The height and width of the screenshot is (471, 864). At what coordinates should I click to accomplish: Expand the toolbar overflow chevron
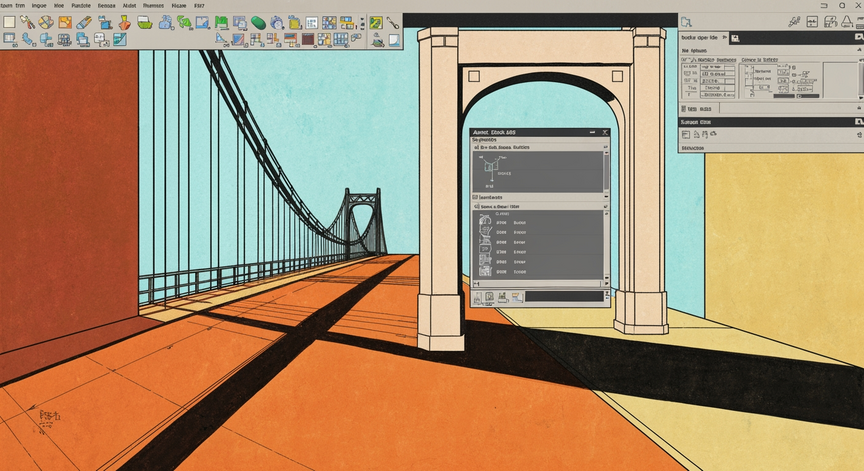click(x=362, y=23)
